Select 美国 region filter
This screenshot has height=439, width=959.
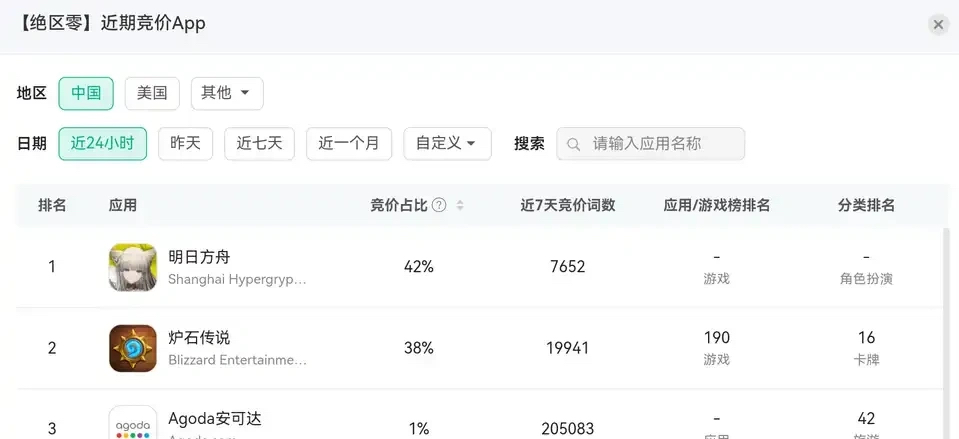coord(152,93)
